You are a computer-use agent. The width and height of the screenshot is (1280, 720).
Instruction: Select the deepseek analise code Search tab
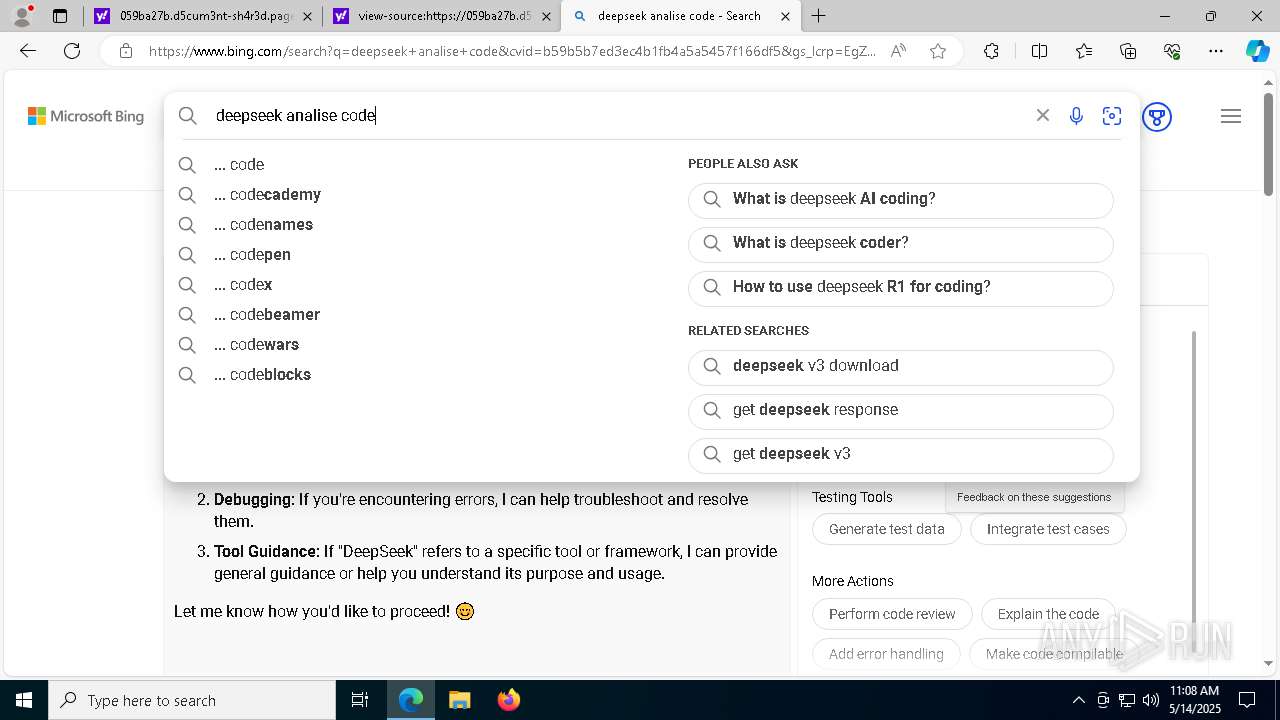(x=680, y=16)
